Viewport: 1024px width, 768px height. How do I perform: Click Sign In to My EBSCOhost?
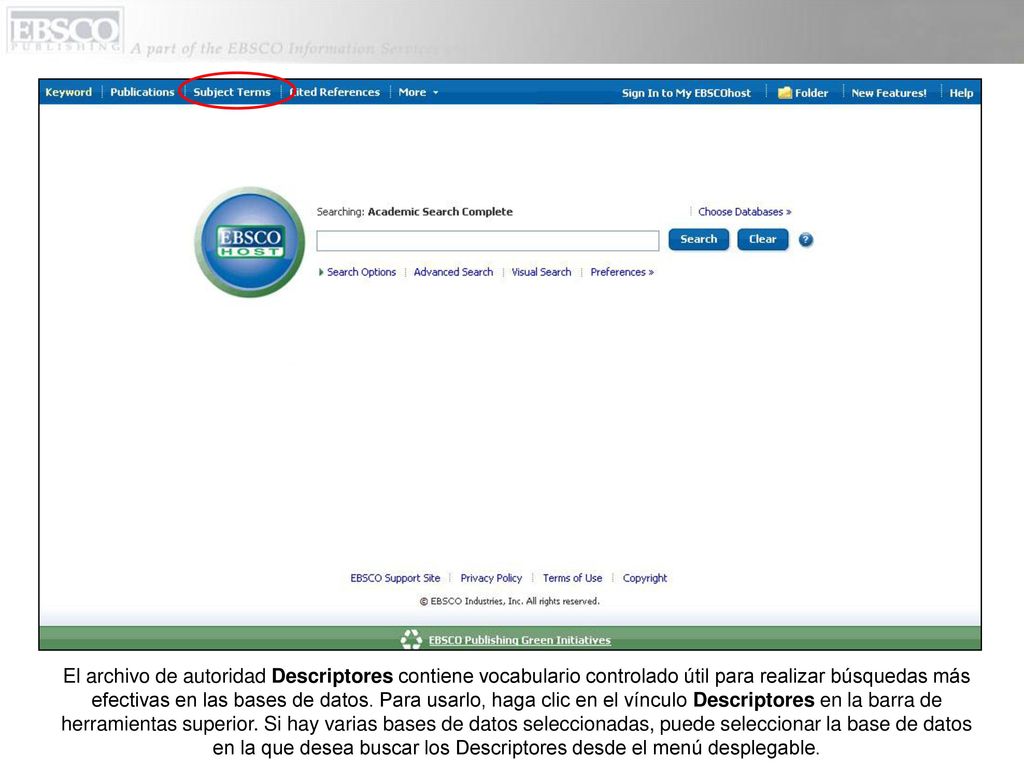[686, 93]
